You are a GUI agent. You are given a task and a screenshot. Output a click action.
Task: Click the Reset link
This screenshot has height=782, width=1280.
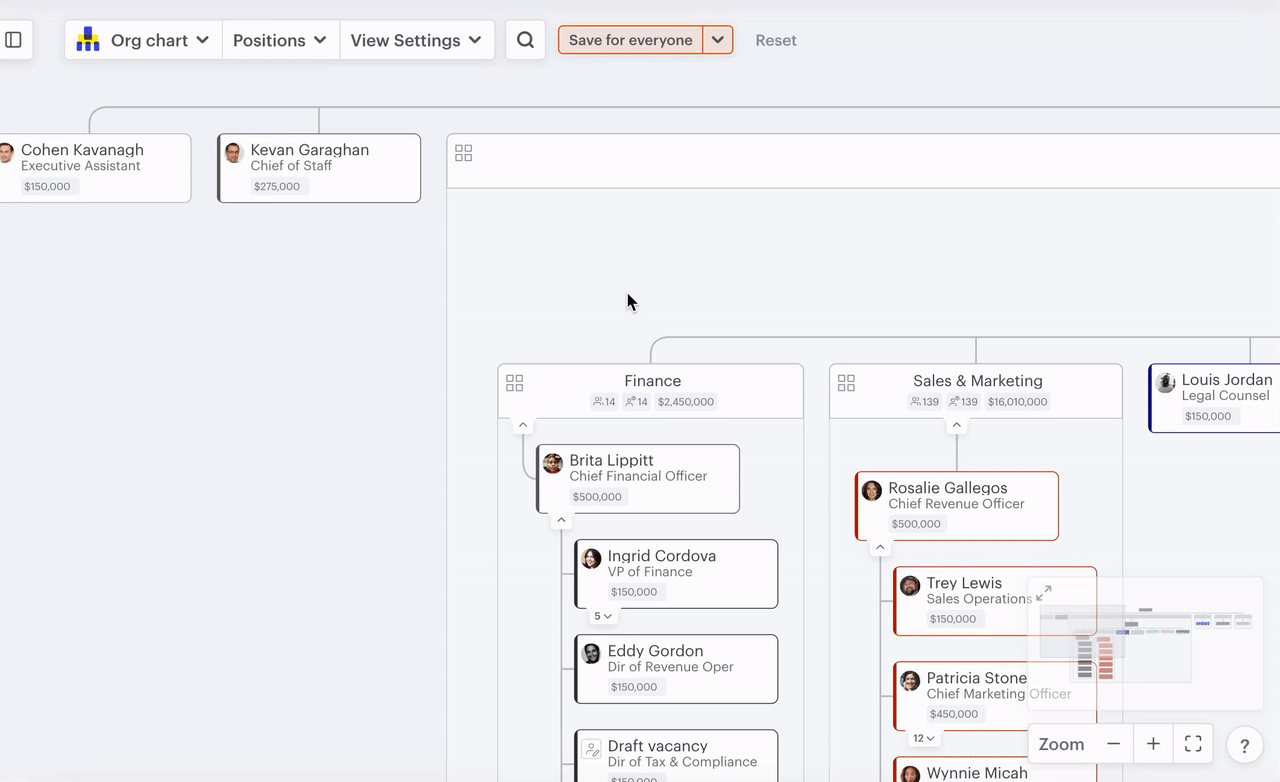776,40
